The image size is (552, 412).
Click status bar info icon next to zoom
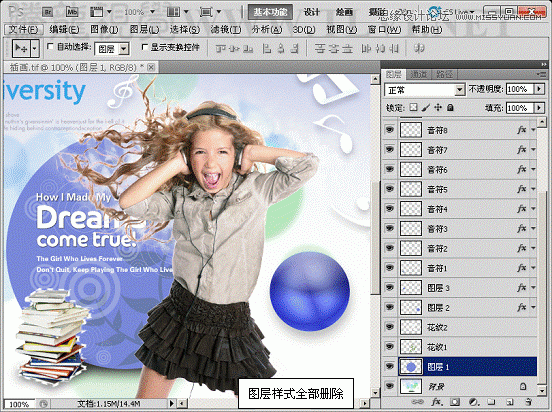(43, 404)
